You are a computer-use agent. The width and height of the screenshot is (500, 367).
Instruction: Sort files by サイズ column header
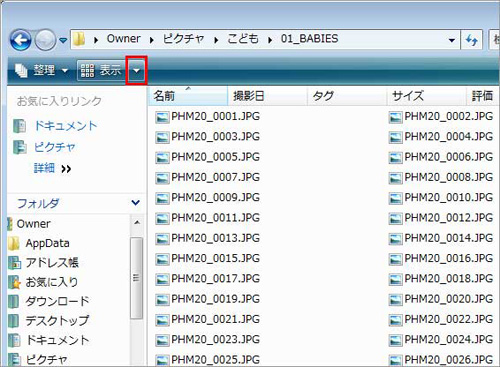(426, 96)
